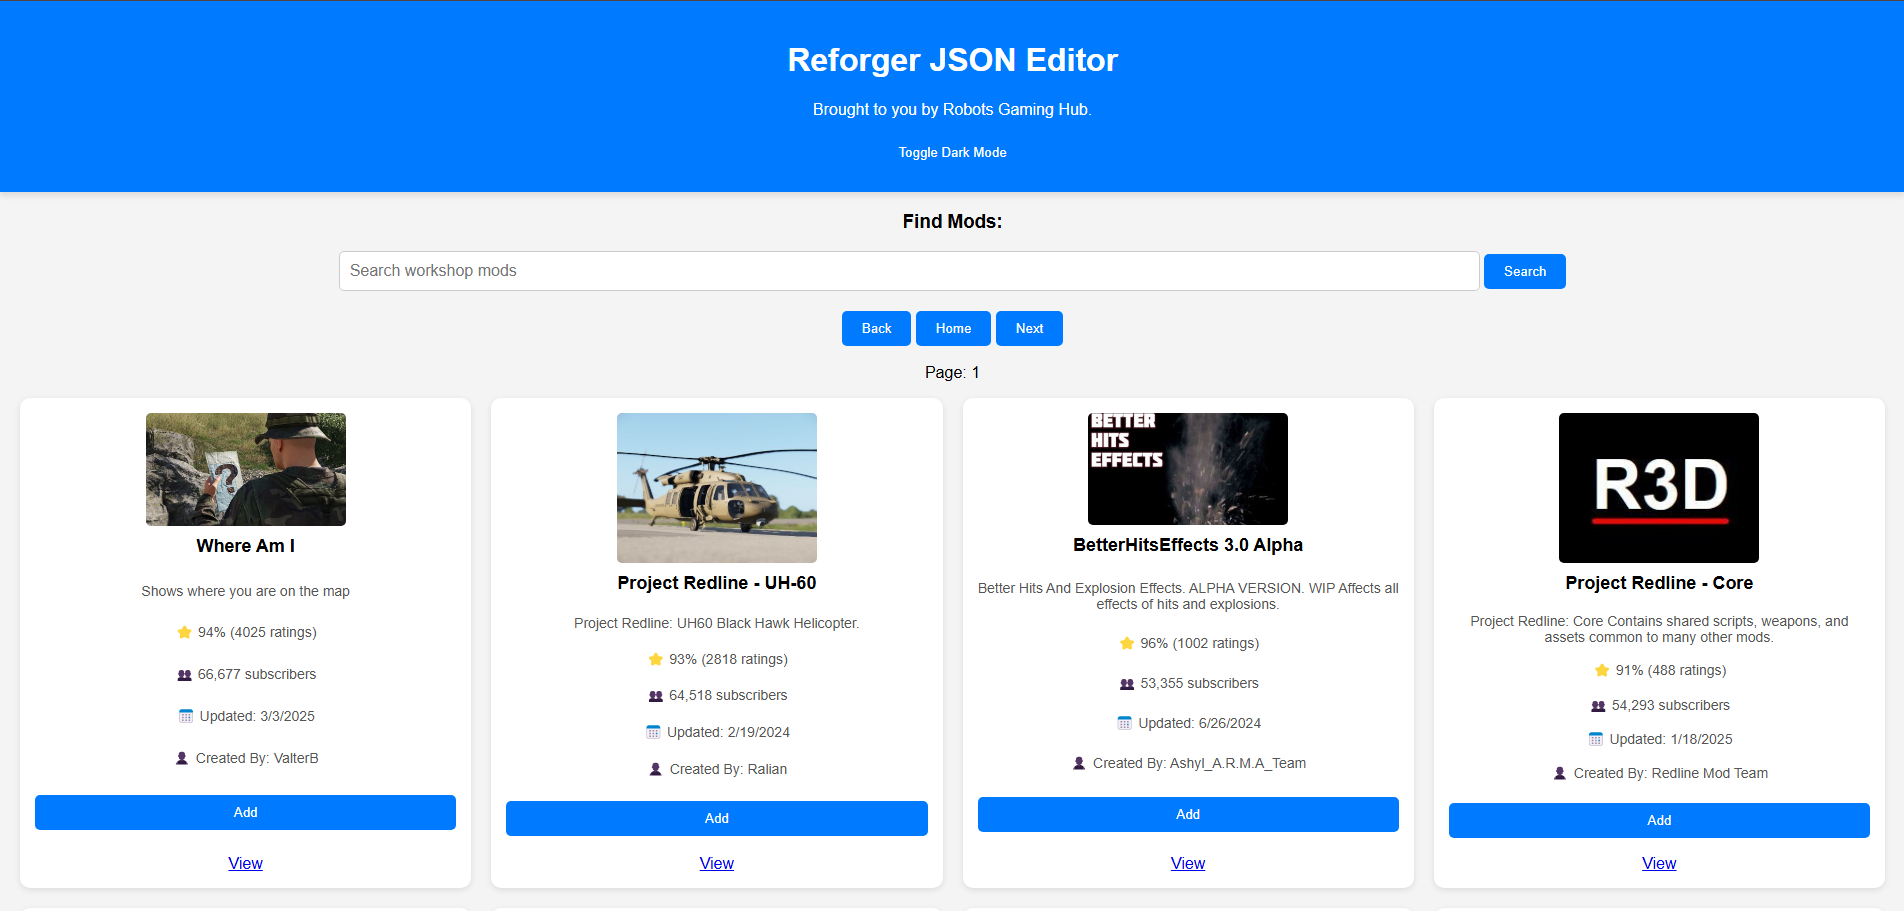Click the calendar icon beside Updated: 6/26/2024

[1125, 723]
